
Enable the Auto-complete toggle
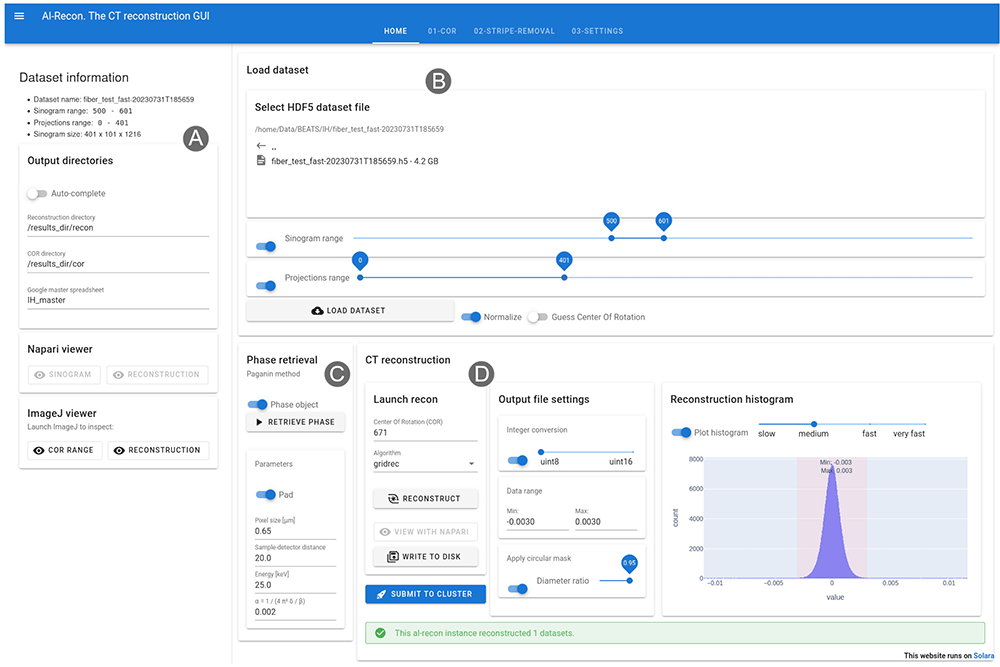tap(37, 193)
